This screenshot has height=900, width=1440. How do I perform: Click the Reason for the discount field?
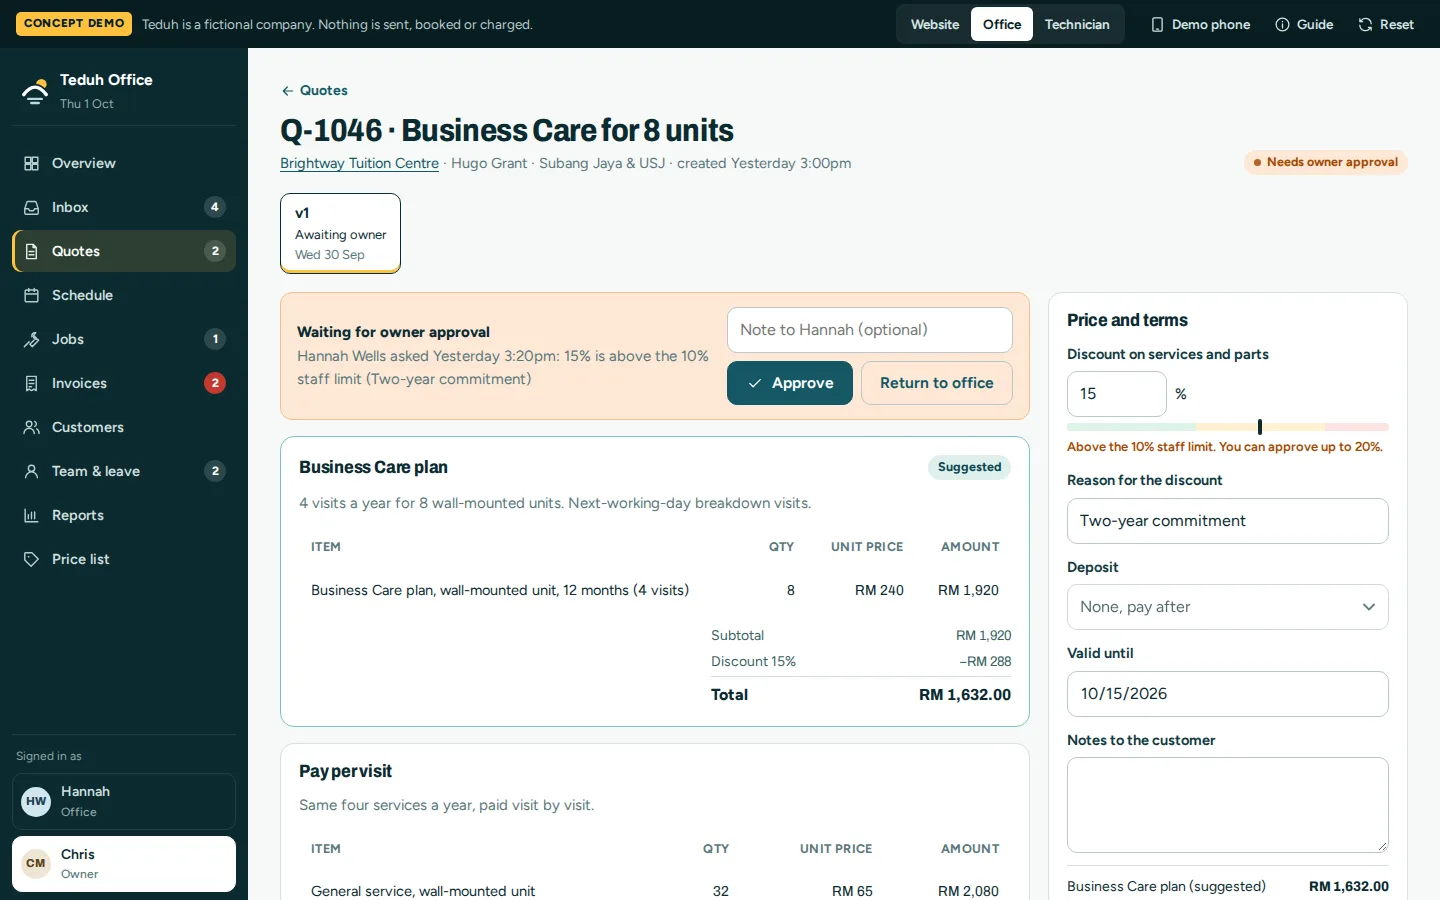click(1228, 521)
